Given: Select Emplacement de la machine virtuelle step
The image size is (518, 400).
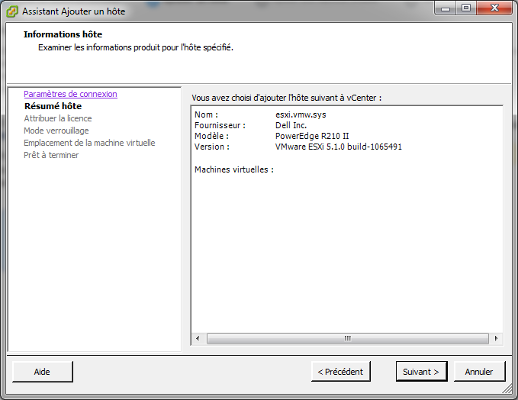Looking at the screenshot, I should click(x=89, y=143).
